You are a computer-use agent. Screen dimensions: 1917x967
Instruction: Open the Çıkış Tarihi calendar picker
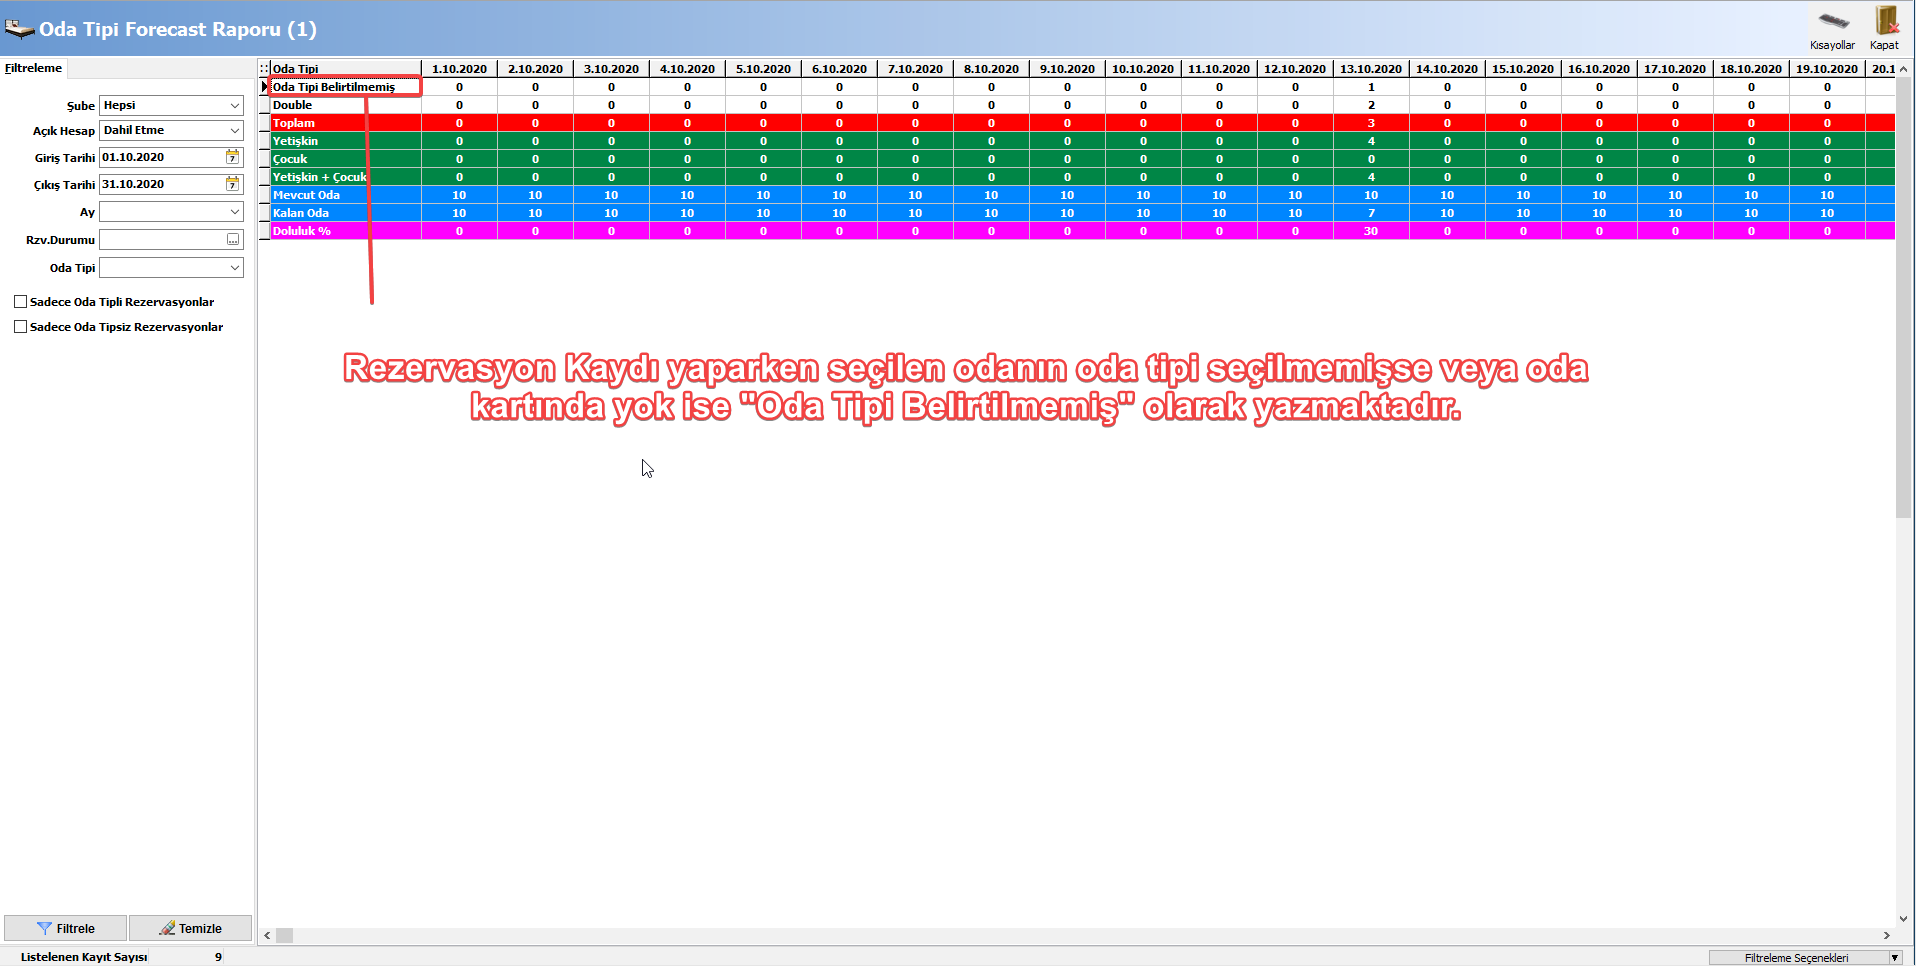coord(232,184)
